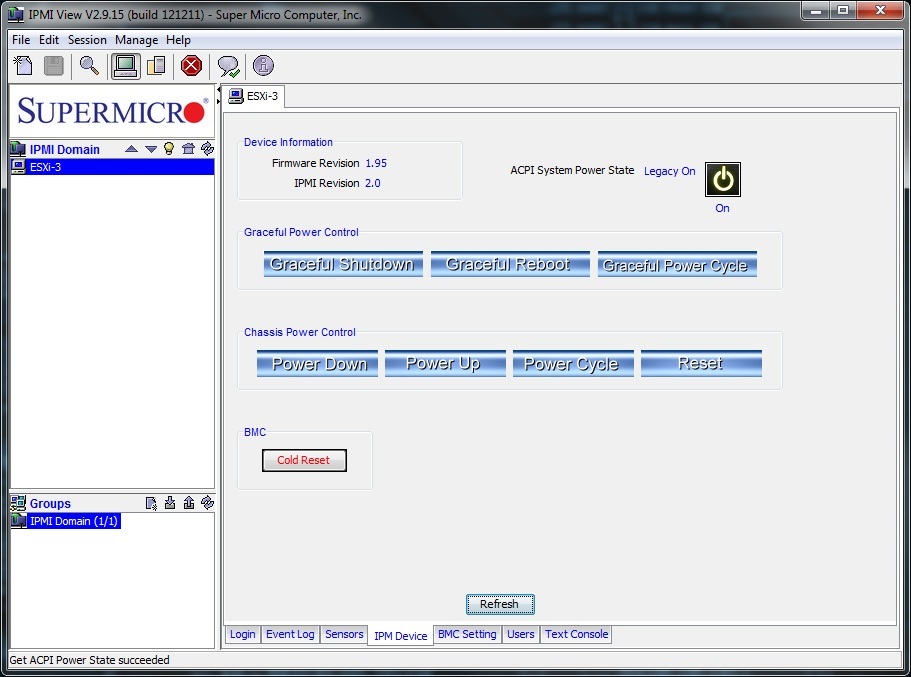Switch to the Login tab
Image resolution: width=911 pixels, height=677 pixels.
click(242, 634)
